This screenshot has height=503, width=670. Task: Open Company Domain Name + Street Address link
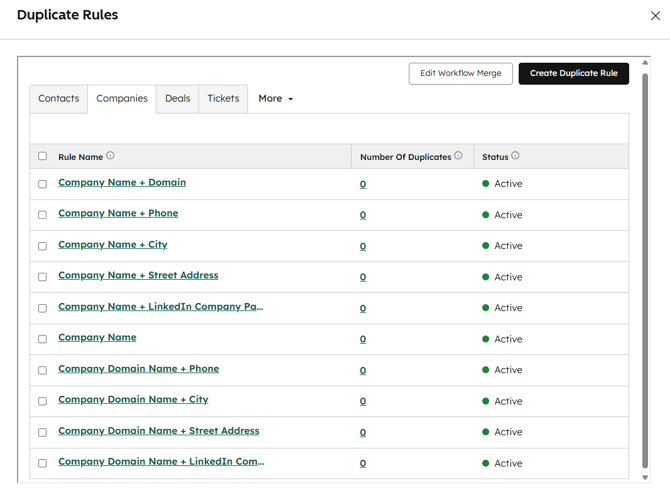click(159, 431)
